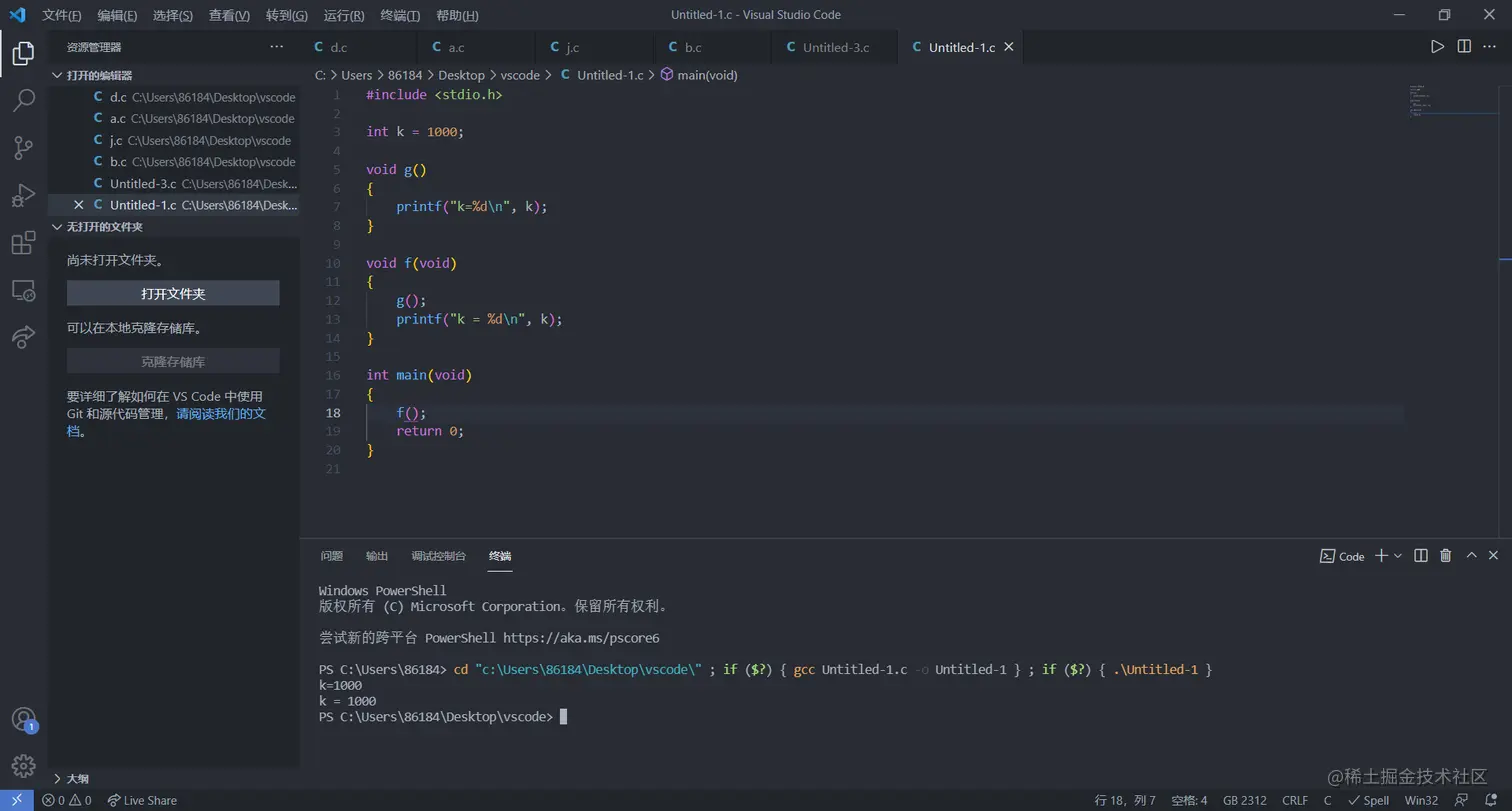Click the Live Share status bar button
1512x811 pixels.
coord(142,800)
